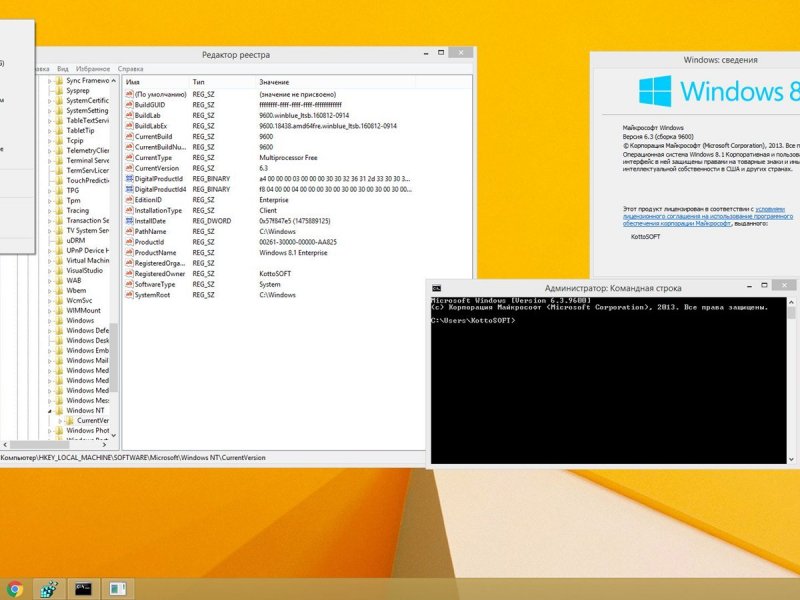Click the registry tree scroll-down arrow
Viewport: 800px width, 600px height.
tap(113, 435)
